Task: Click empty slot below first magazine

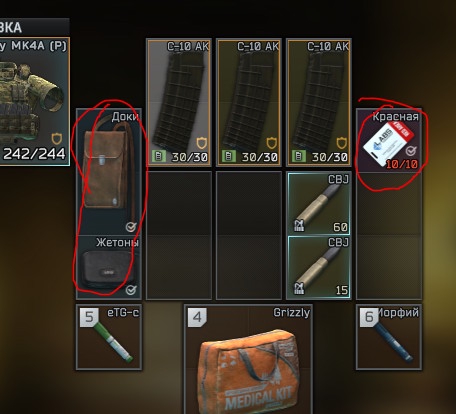Action: [179, 204]
